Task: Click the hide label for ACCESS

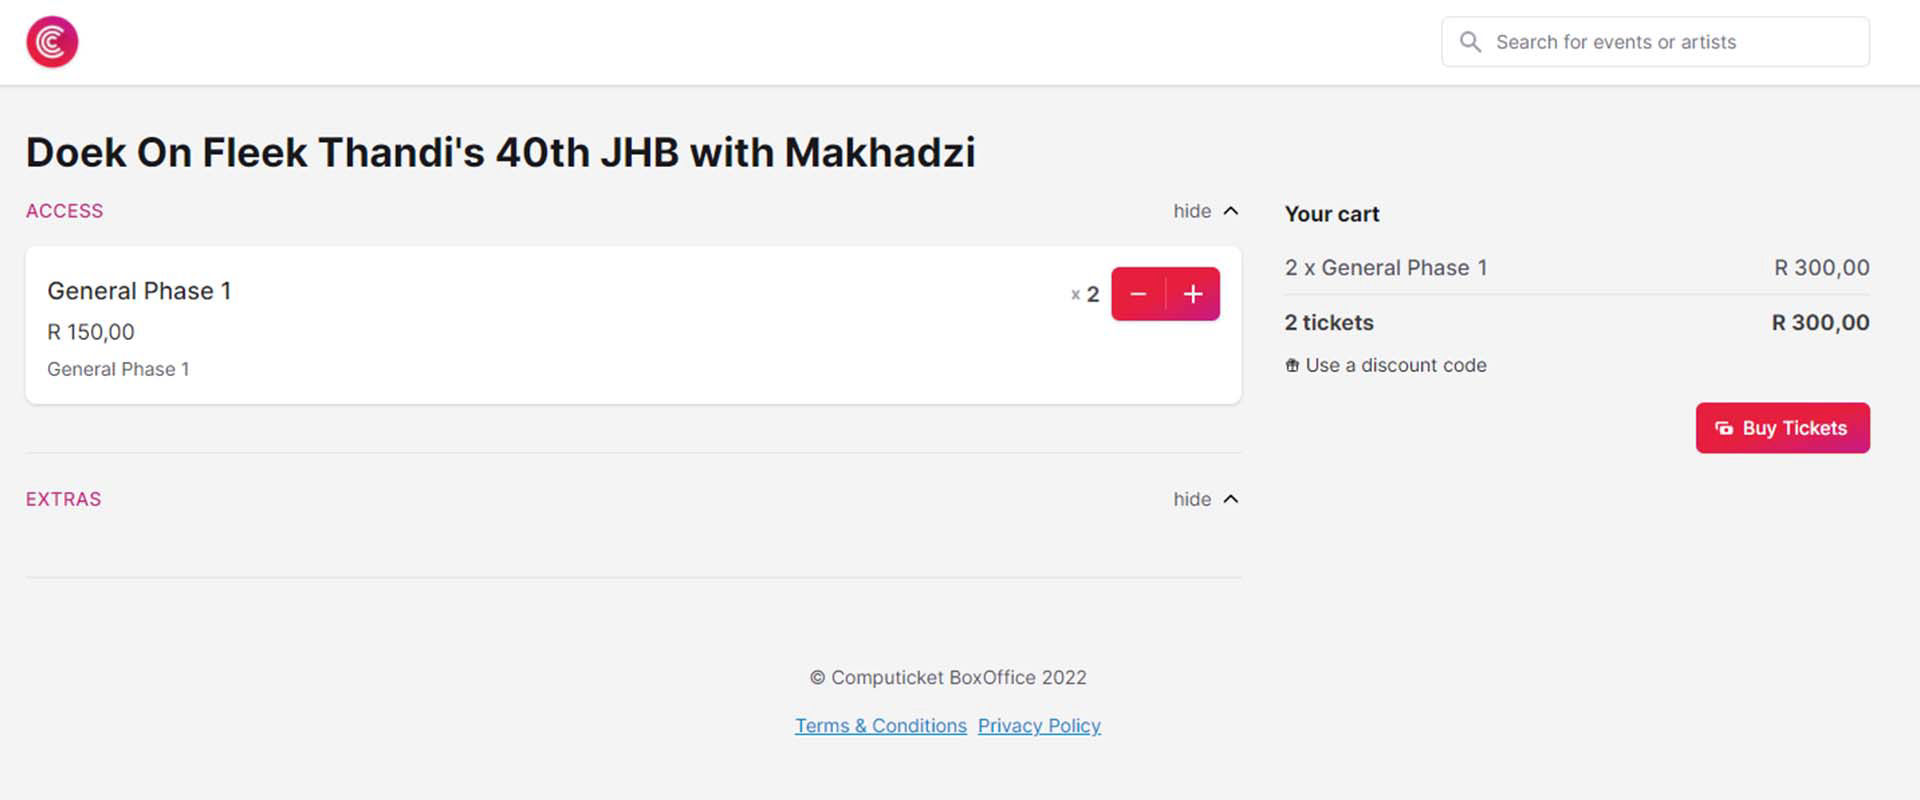Action: [1192, 211]
